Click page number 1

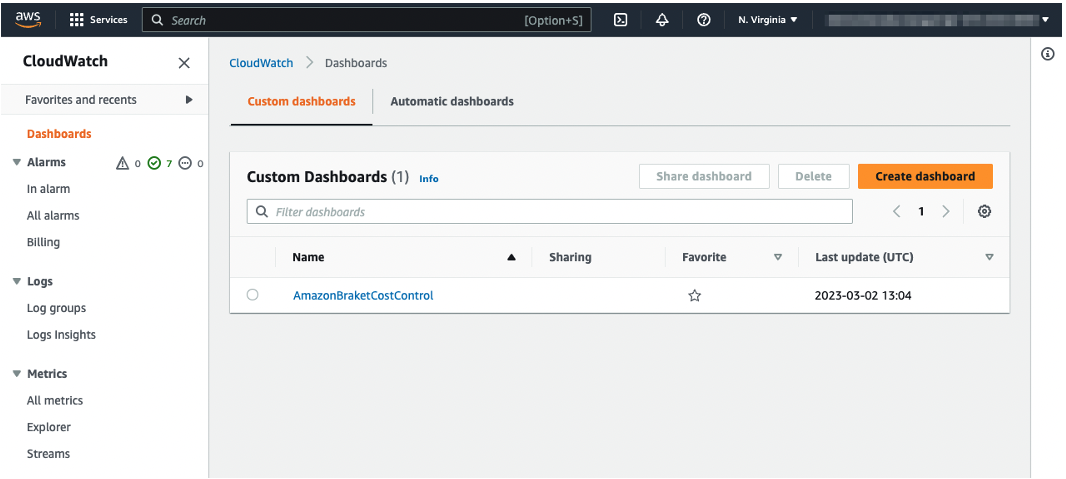[x=921, y=211]
